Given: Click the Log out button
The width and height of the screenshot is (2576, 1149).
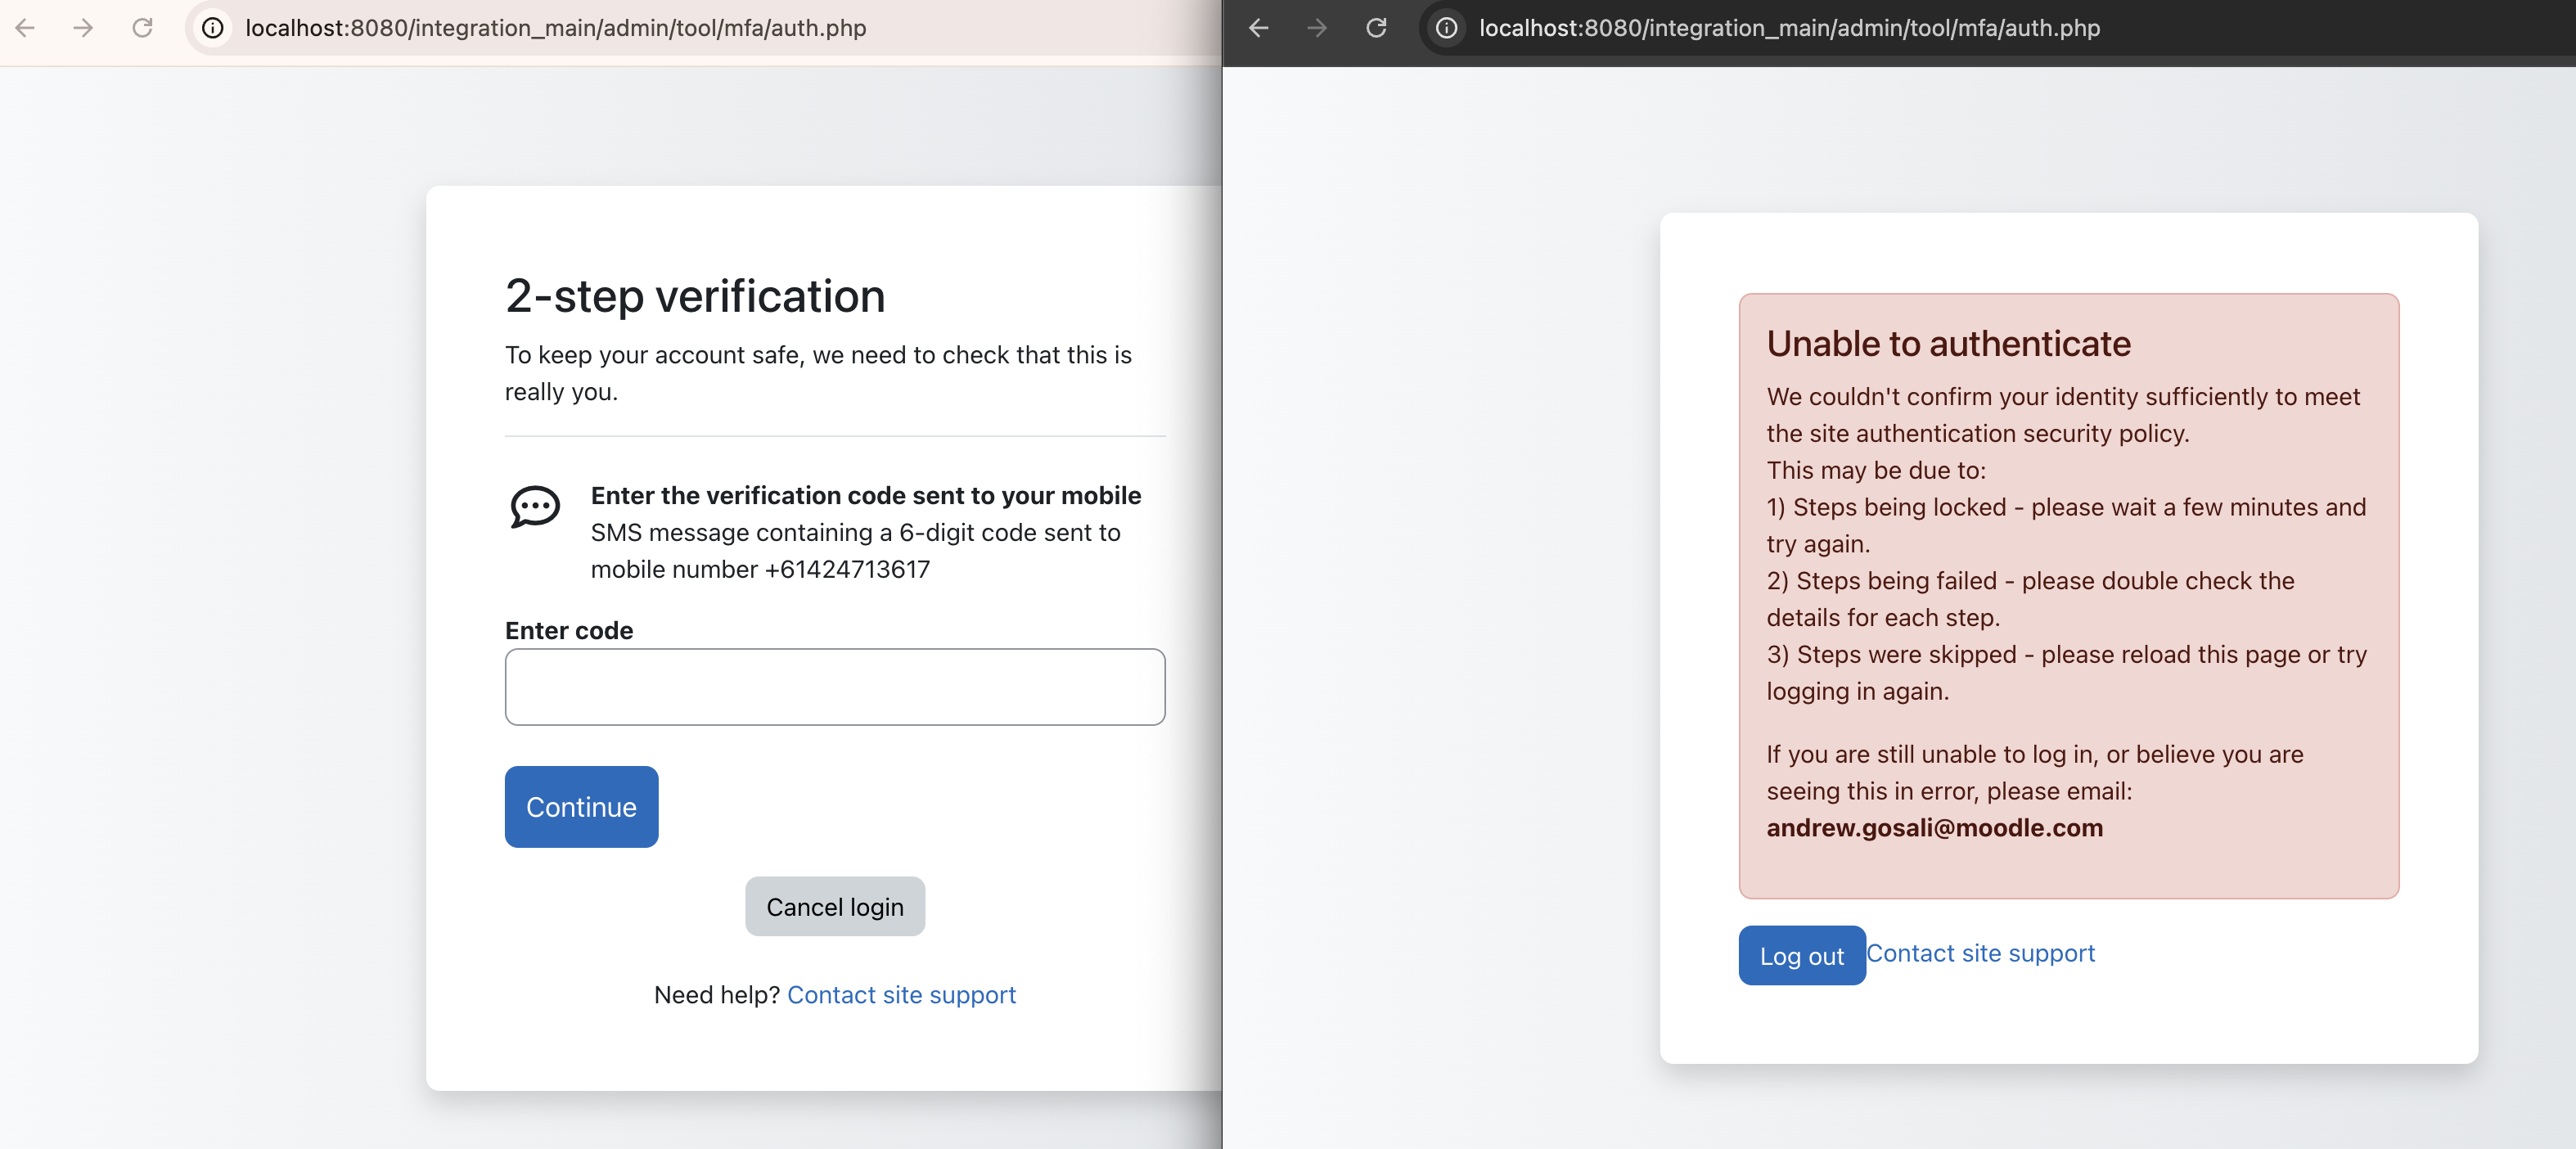Looking at the screenshot, I should pyautogui.click(x=1802, y=956).
